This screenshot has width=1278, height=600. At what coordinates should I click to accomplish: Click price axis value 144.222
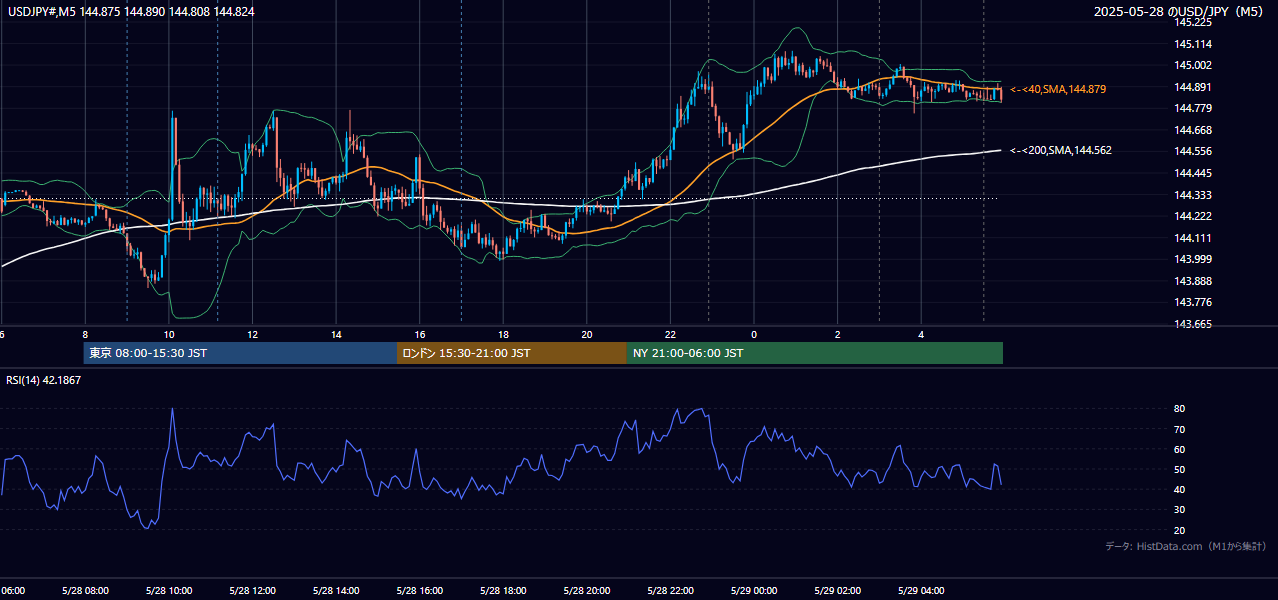[1193, 216]
